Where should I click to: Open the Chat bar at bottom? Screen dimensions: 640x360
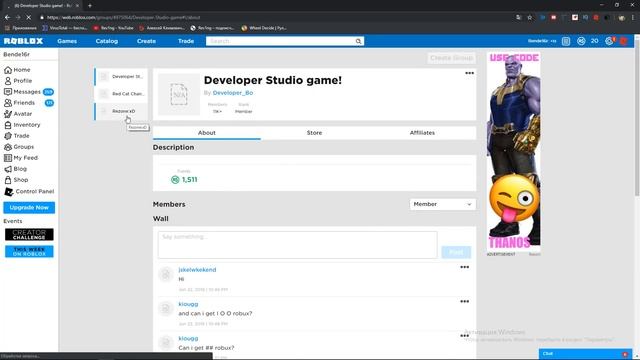click(x=584, y=354)
